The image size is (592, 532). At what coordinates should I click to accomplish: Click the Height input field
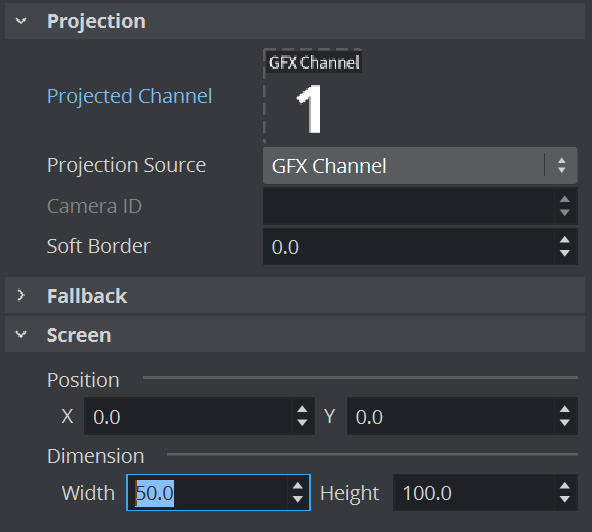click(473, 493)
